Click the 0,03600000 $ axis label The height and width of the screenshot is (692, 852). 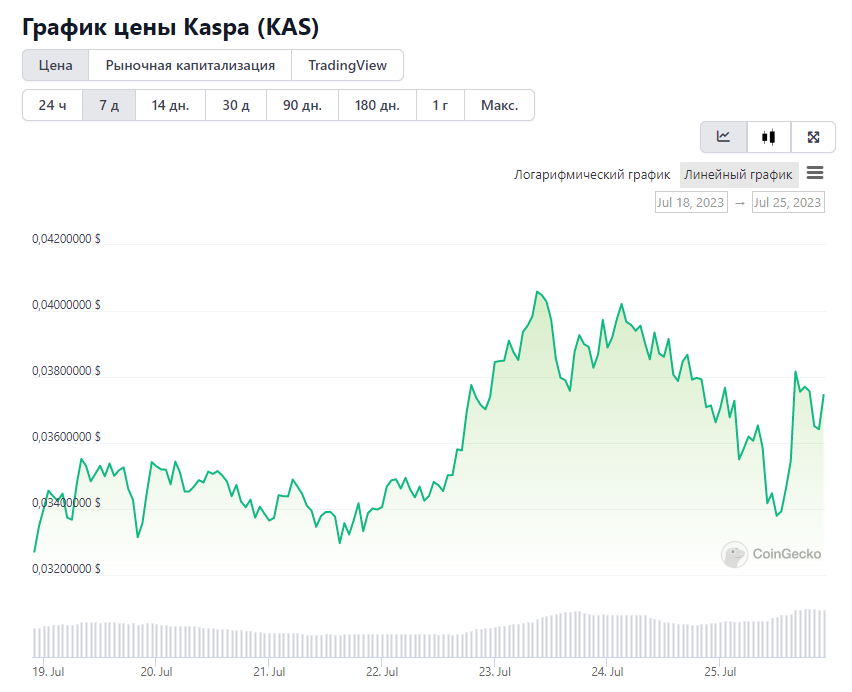[66, 437]
